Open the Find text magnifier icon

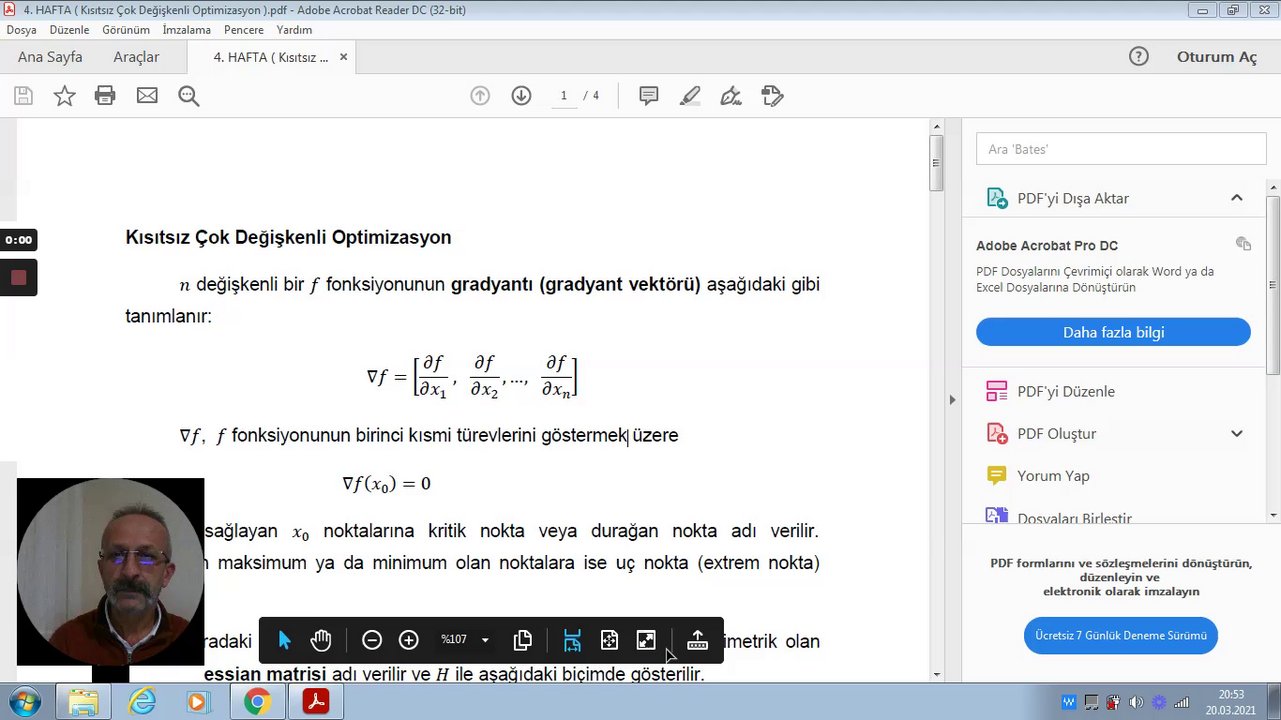189,96
